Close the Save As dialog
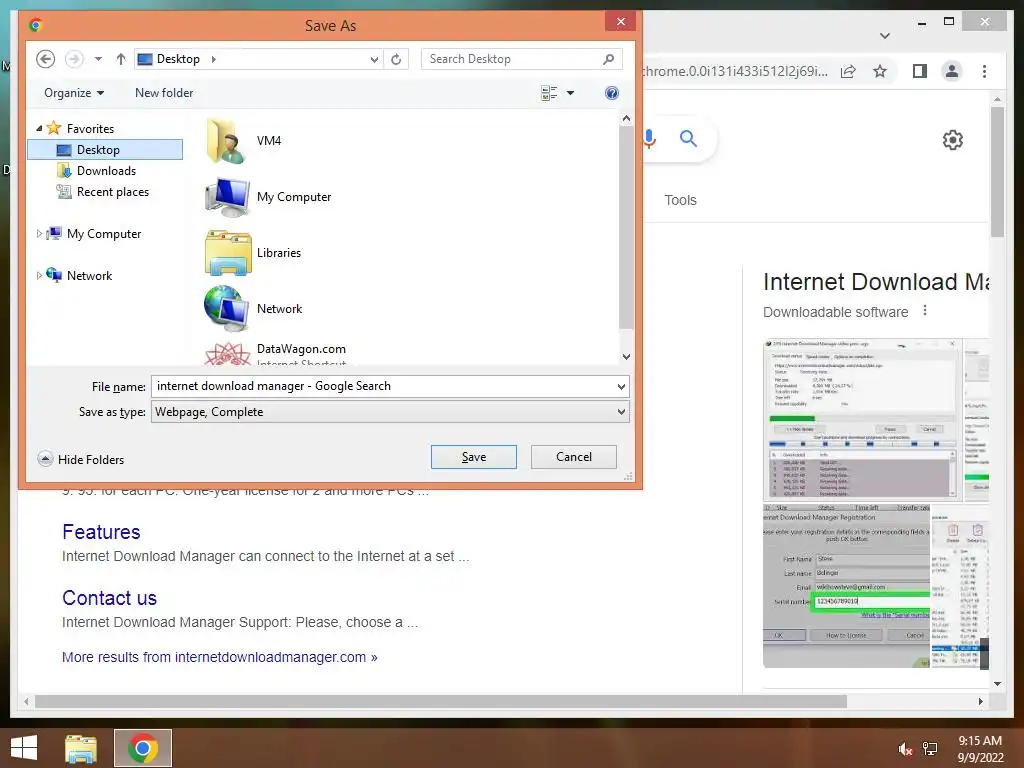1024x768 pixels. 620,22
